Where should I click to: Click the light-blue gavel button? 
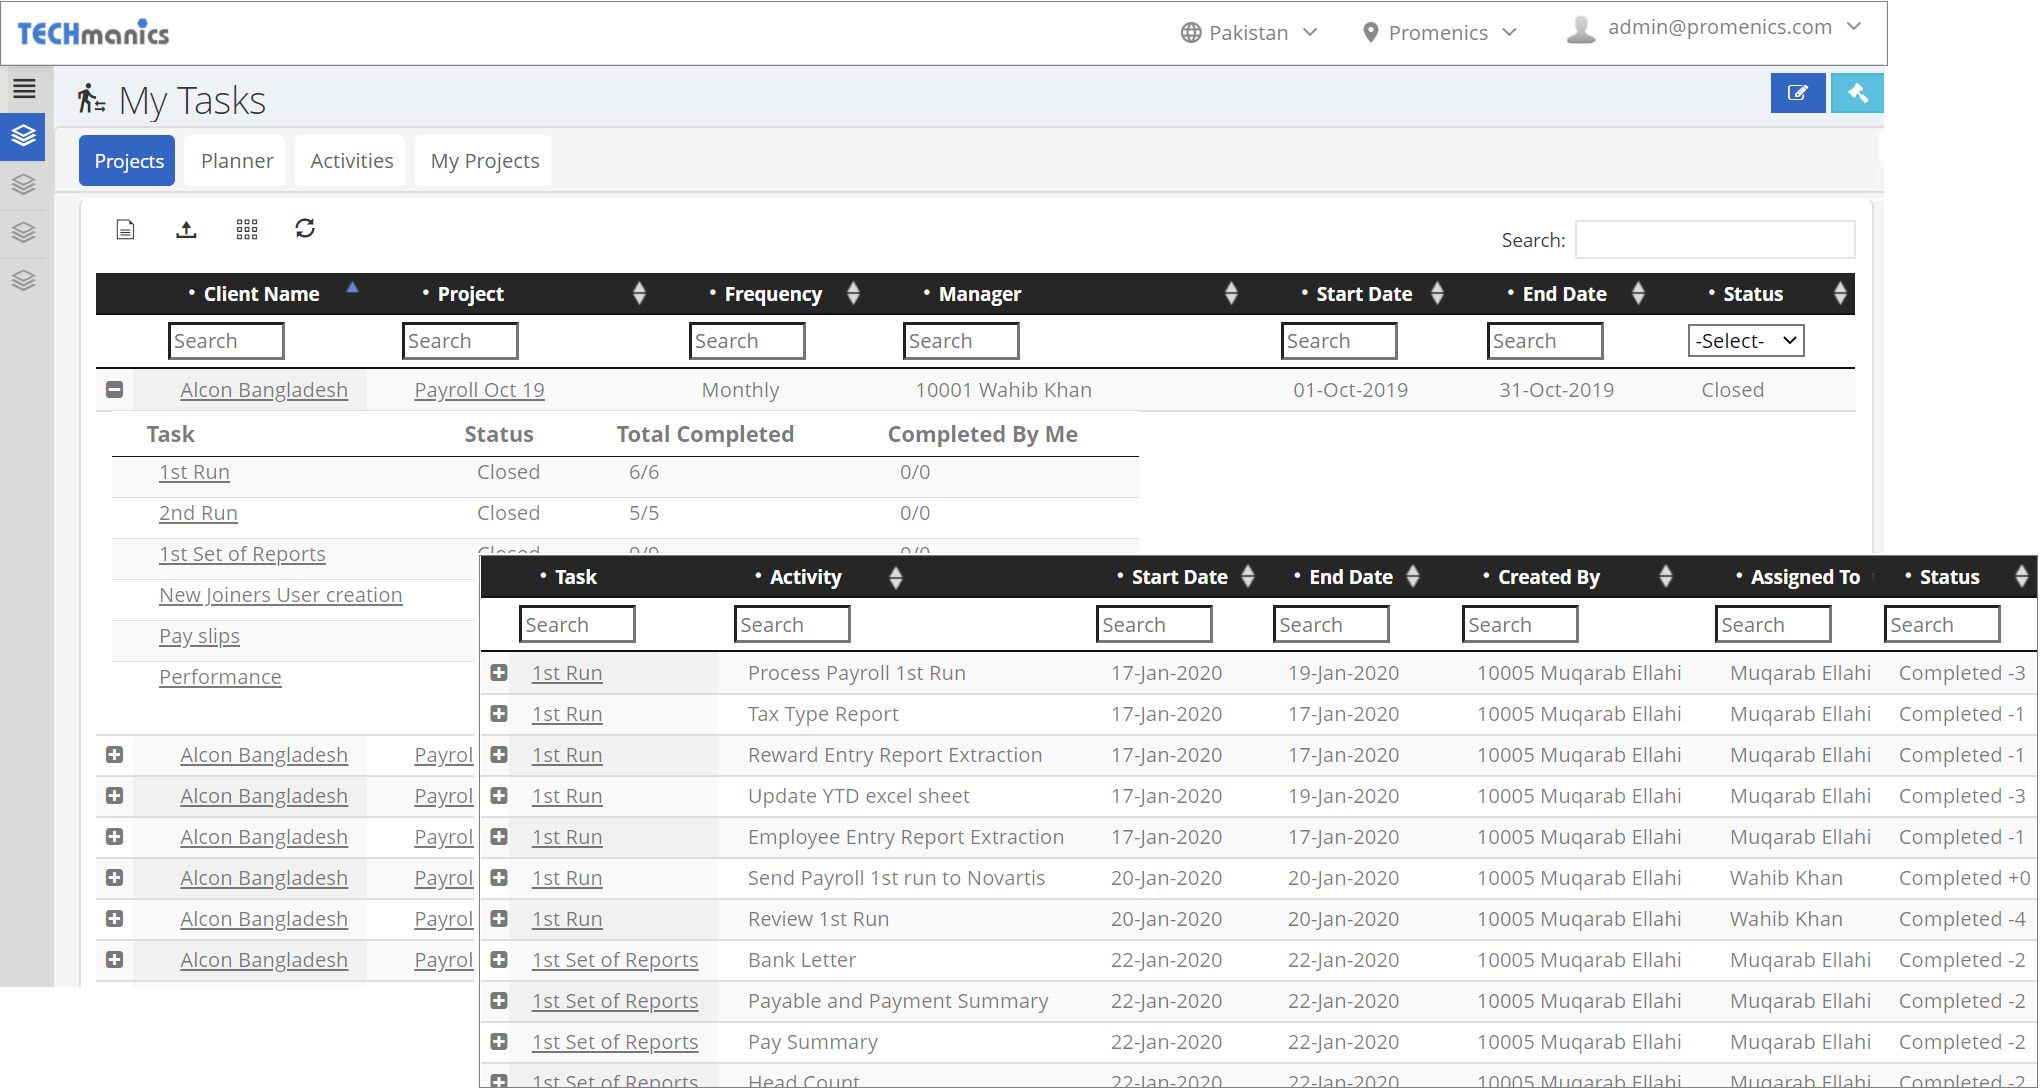pyautogui.click(x=1857, y=93)
